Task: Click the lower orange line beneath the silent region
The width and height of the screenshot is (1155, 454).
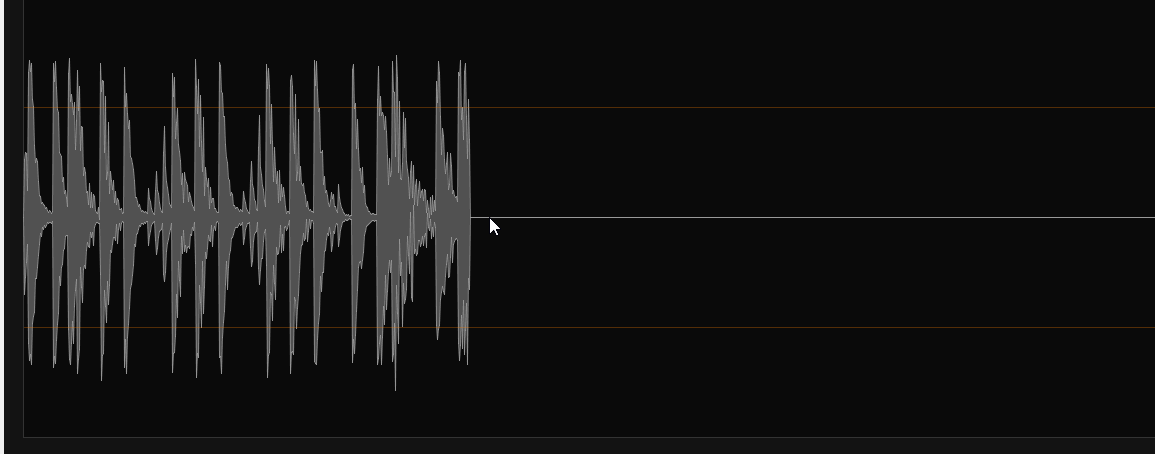Action: click(812, 327)
